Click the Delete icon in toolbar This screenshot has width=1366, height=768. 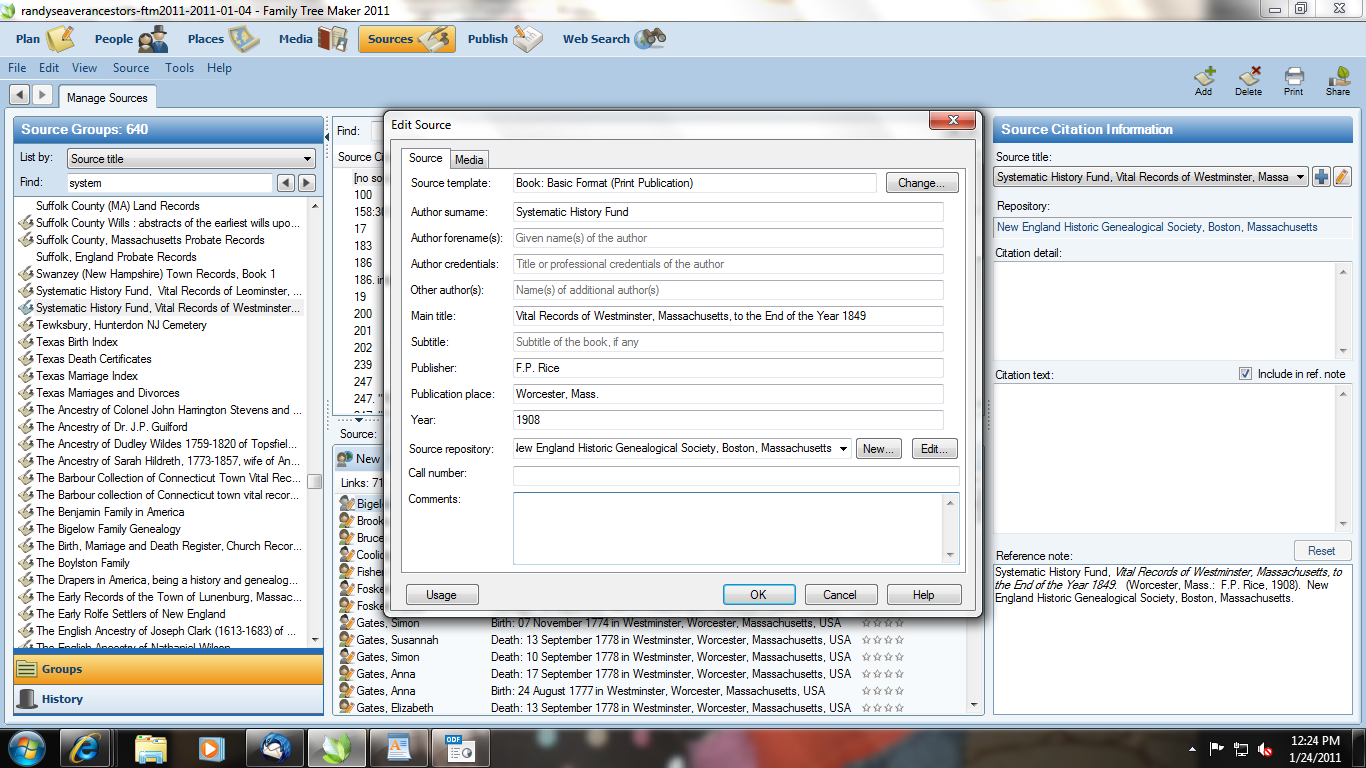[1248, 82]
